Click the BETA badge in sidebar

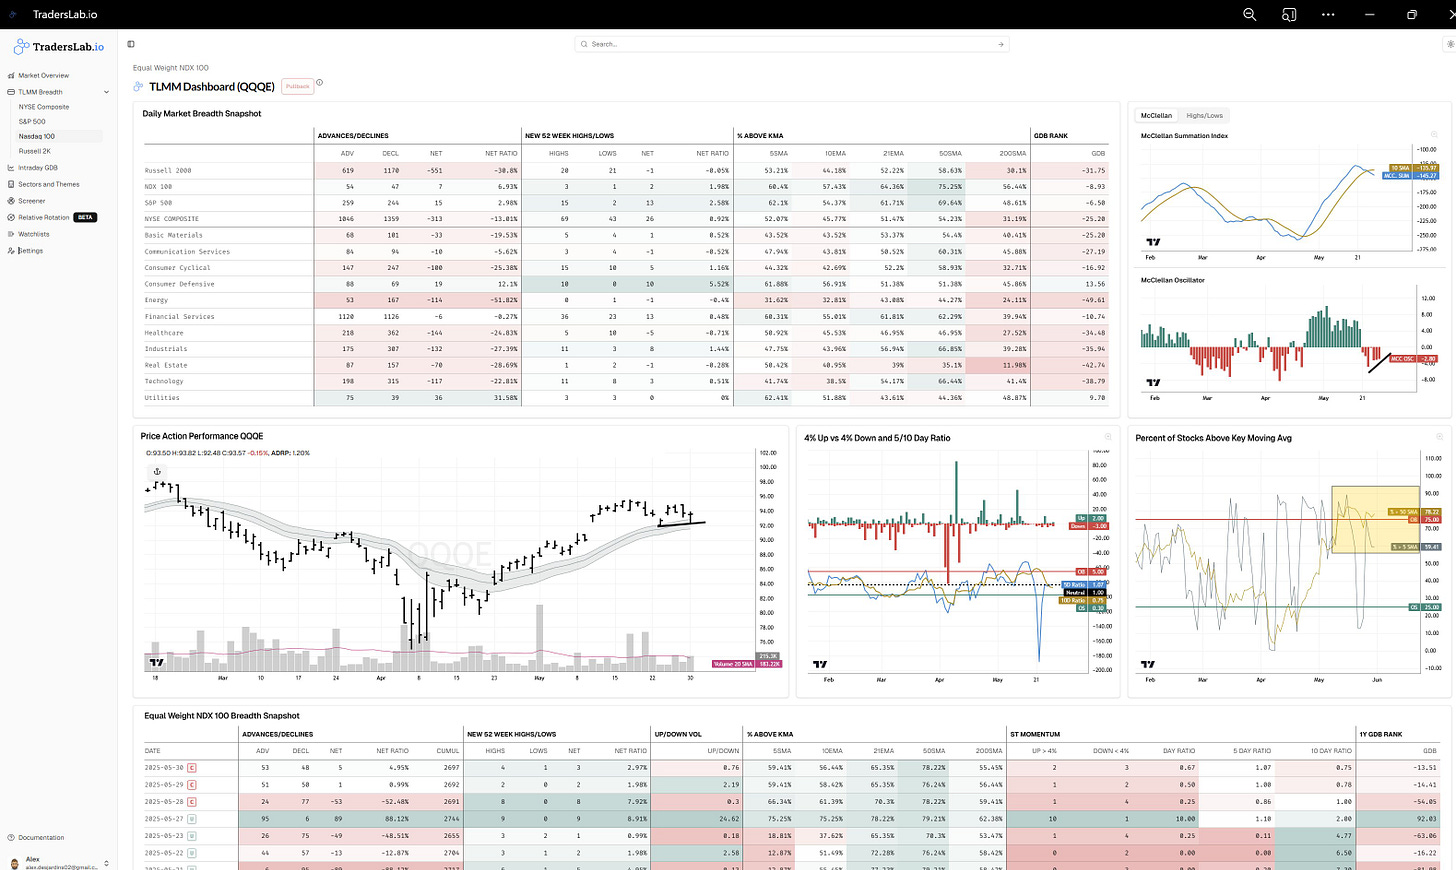pyautogui.click(x=85, y=217)
